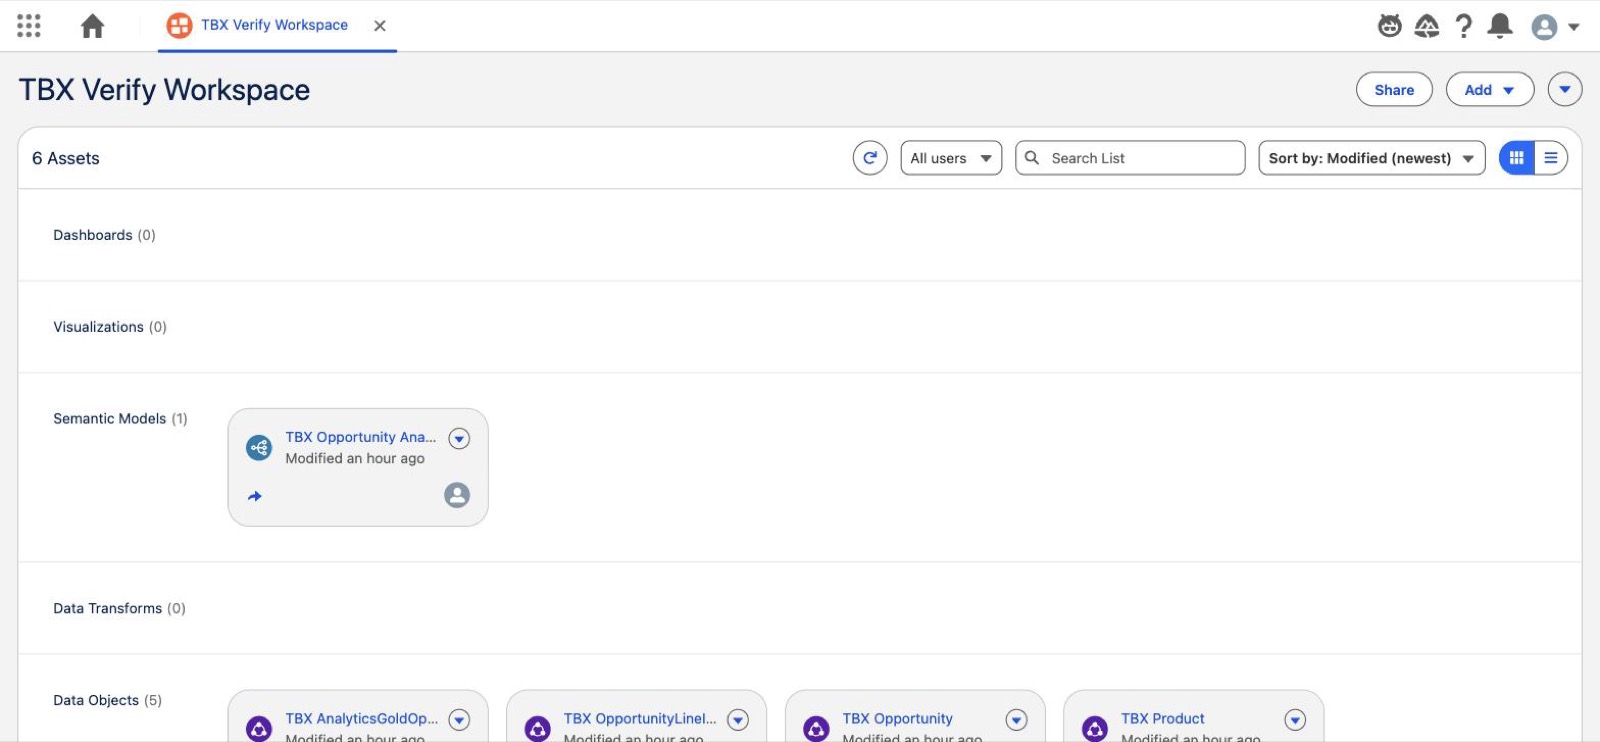Image resolution: width=1600 pixels, height=742 pixels.
Task: Click 'Modified an hour ago' on semantic model card
Action: (355, 458)
